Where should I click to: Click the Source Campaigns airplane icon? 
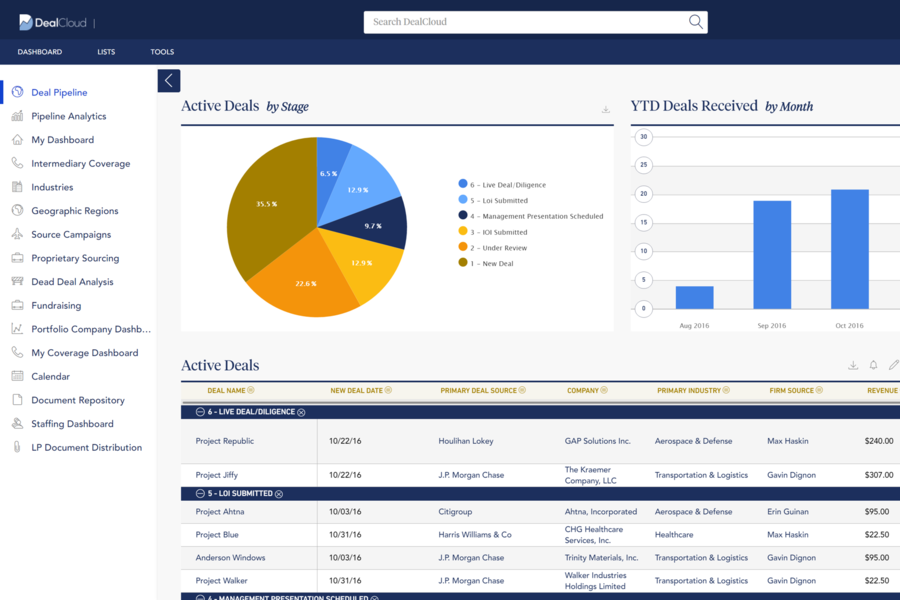click(x=17, y=234)
